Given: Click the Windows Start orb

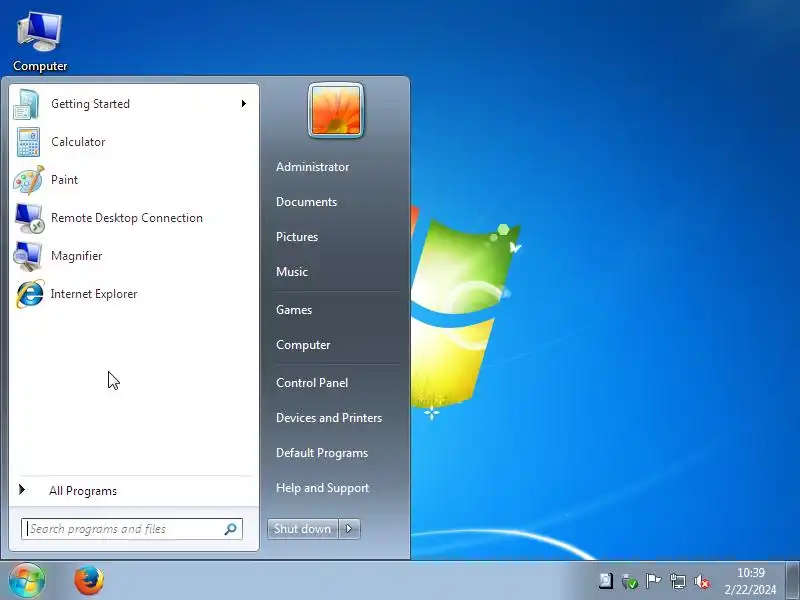Looking at the screenshot, I should click(x=27, y=581).
